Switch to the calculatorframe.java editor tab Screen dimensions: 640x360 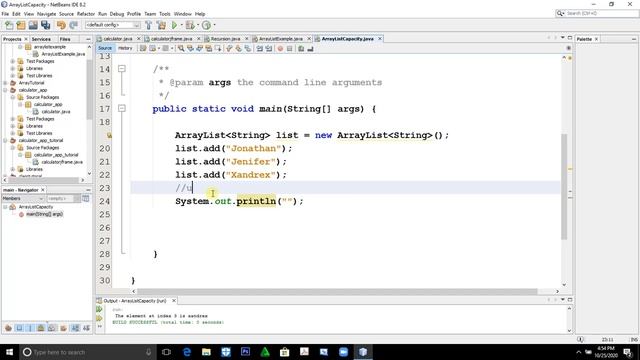171,39
